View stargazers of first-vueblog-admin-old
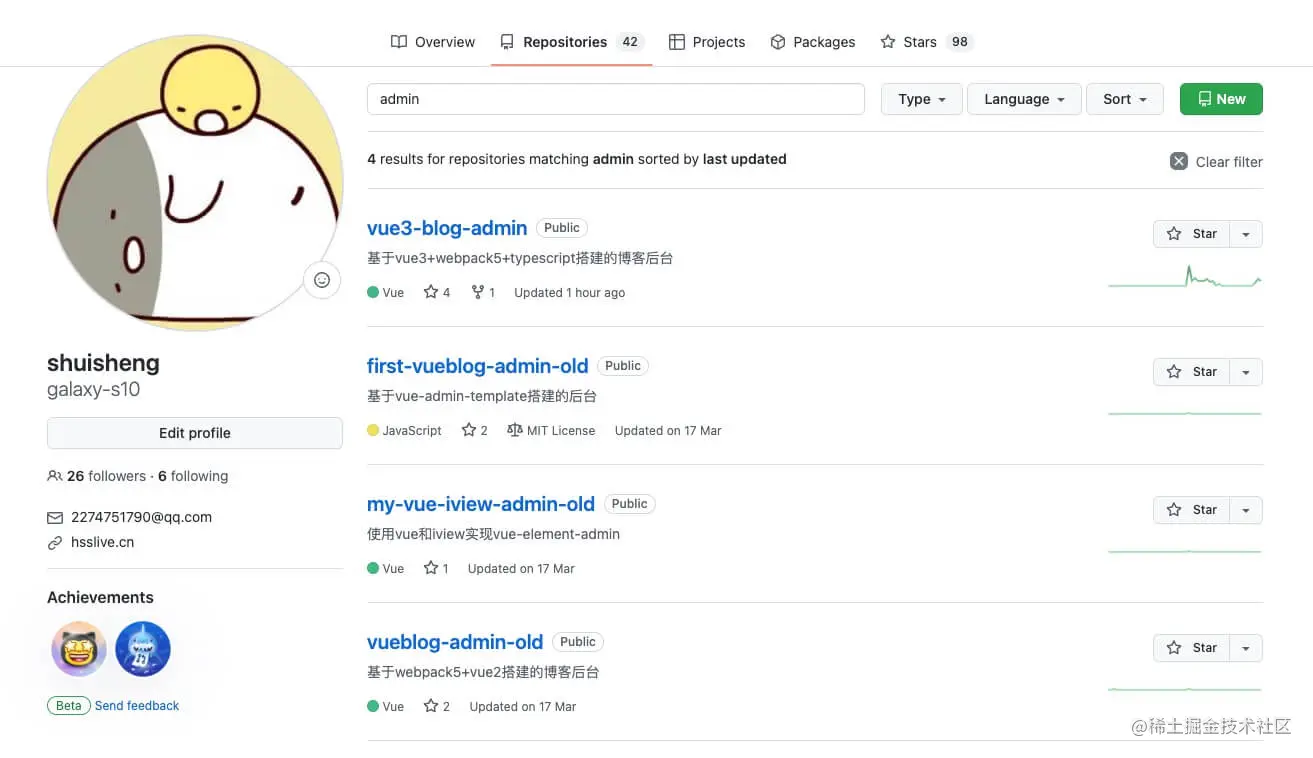The image size is (1313, 758). click(x=475, y=431)
